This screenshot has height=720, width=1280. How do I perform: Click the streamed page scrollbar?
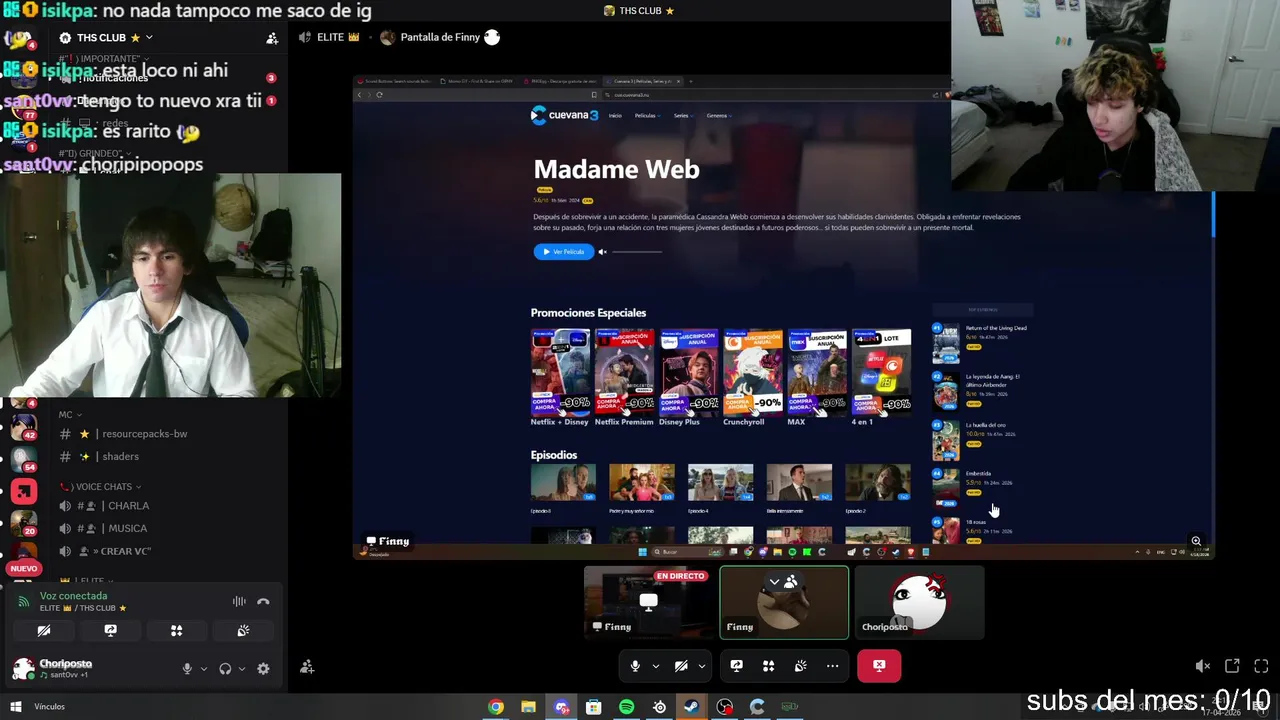1213,215
